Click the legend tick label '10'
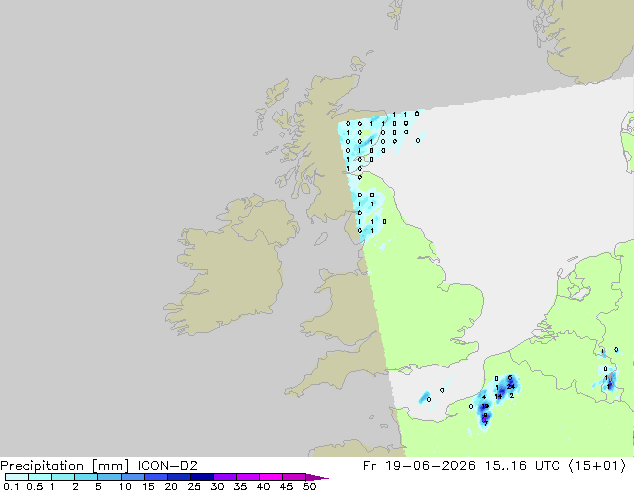The image size is (634, 490). click(x=125, y=486)
